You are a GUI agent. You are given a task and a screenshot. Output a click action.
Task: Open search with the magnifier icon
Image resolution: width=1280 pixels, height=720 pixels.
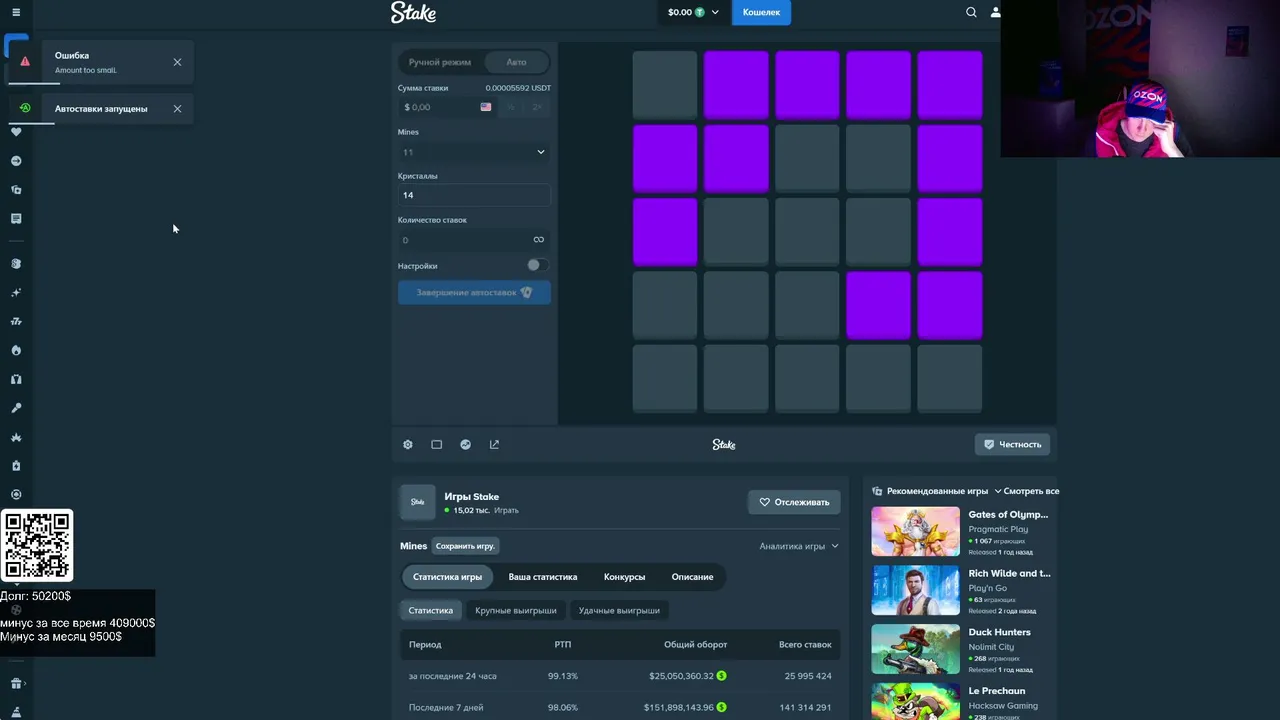click(971, 12)
